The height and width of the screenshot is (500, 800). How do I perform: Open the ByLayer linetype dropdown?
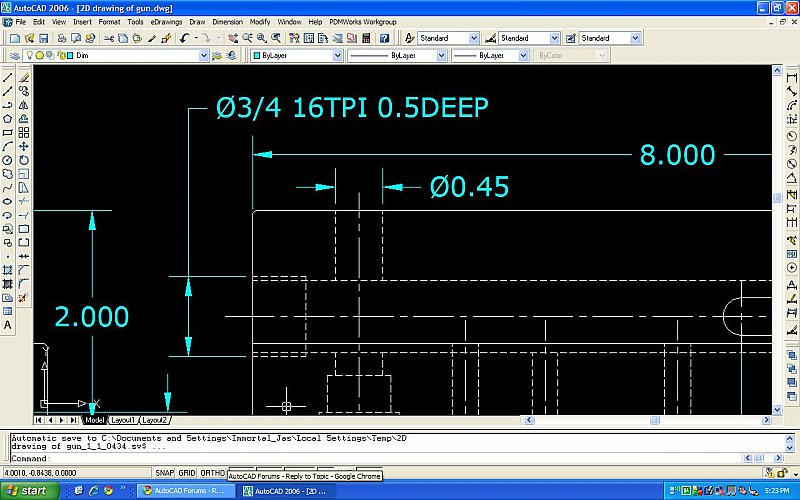tap(442, 55)
